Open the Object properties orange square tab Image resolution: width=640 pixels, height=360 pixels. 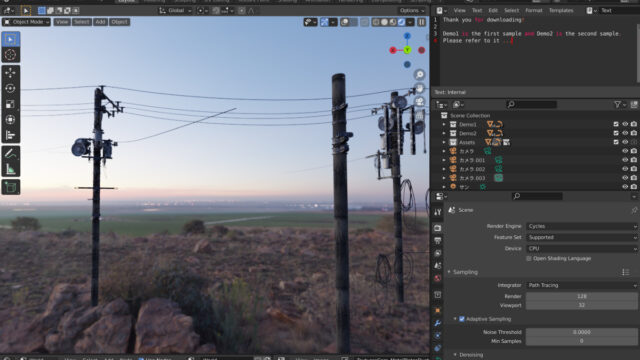point(438,311)
